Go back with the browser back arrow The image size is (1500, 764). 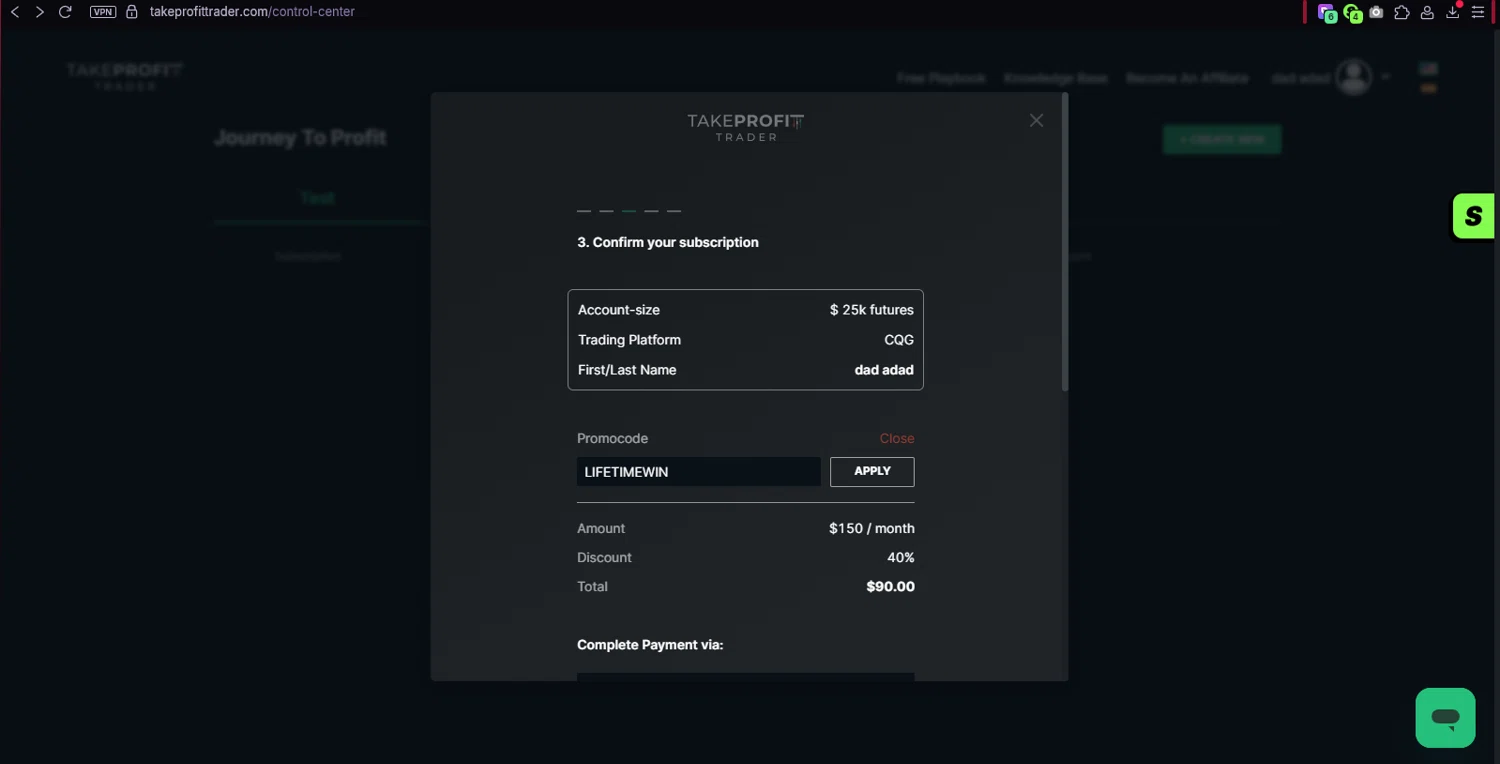tap(15, 12)
